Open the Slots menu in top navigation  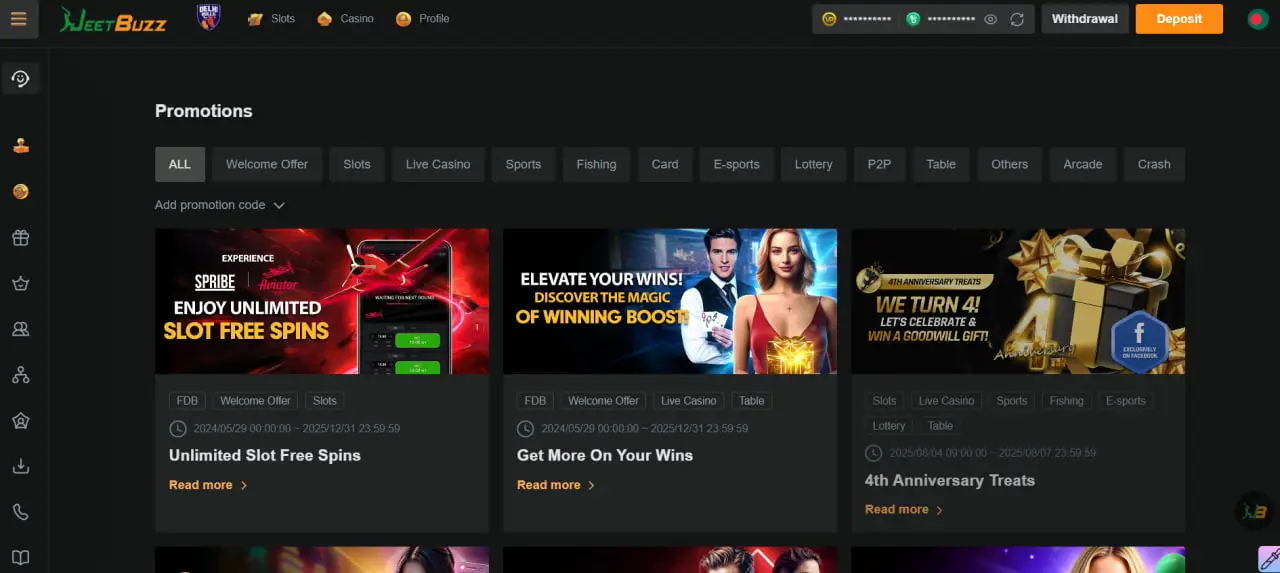[272, 19]
